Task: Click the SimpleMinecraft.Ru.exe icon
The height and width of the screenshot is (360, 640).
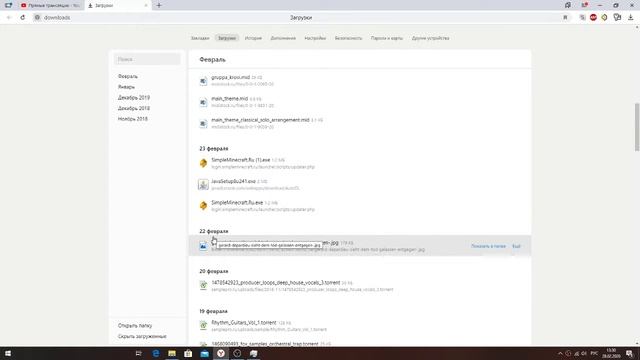Action: click(x=203, y=206)
